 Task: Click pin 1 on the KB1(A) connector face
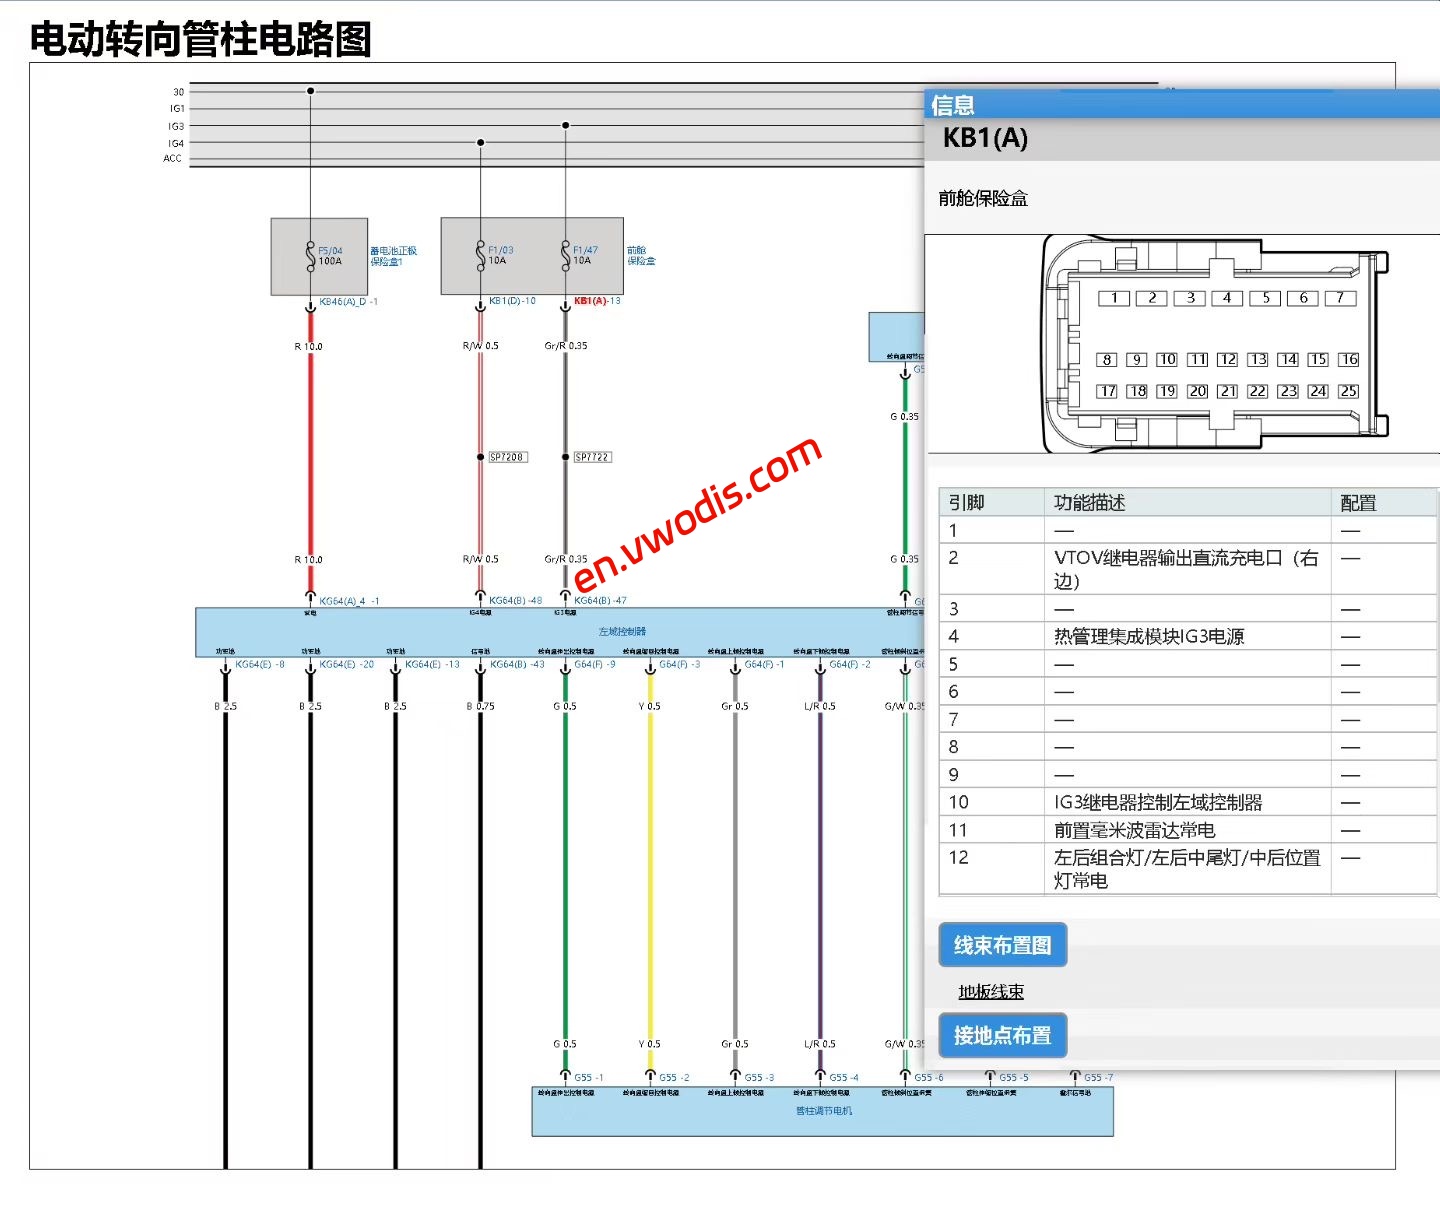click(1115, 297)
